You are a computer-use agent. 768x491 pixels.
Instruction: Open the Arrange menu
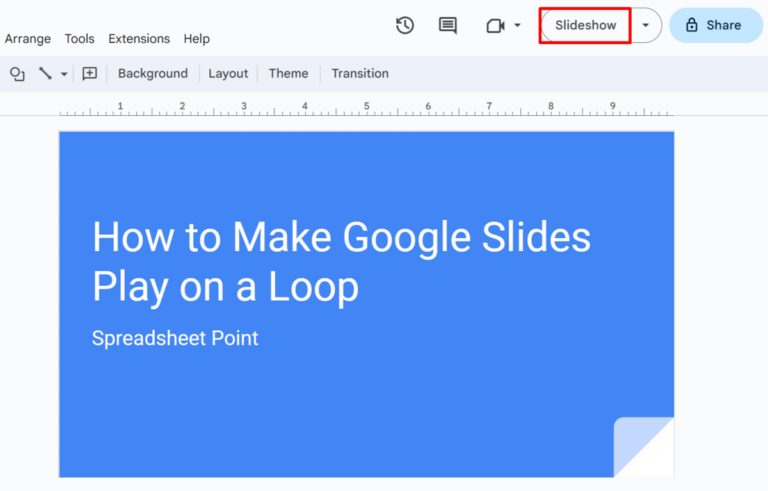pyautogui.click(x=28, y=39)
